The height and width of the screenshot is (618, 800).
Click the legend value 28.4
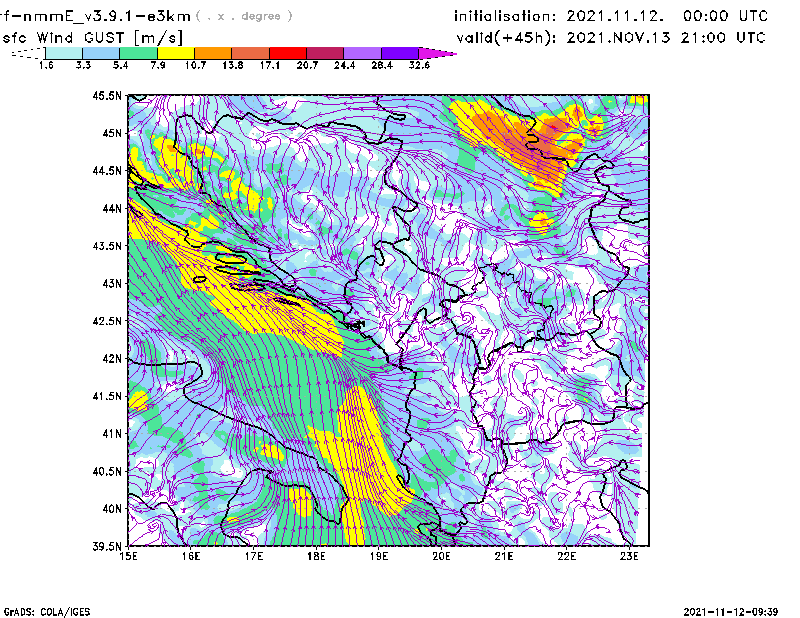pyautogui.click(x=382, y=65)
